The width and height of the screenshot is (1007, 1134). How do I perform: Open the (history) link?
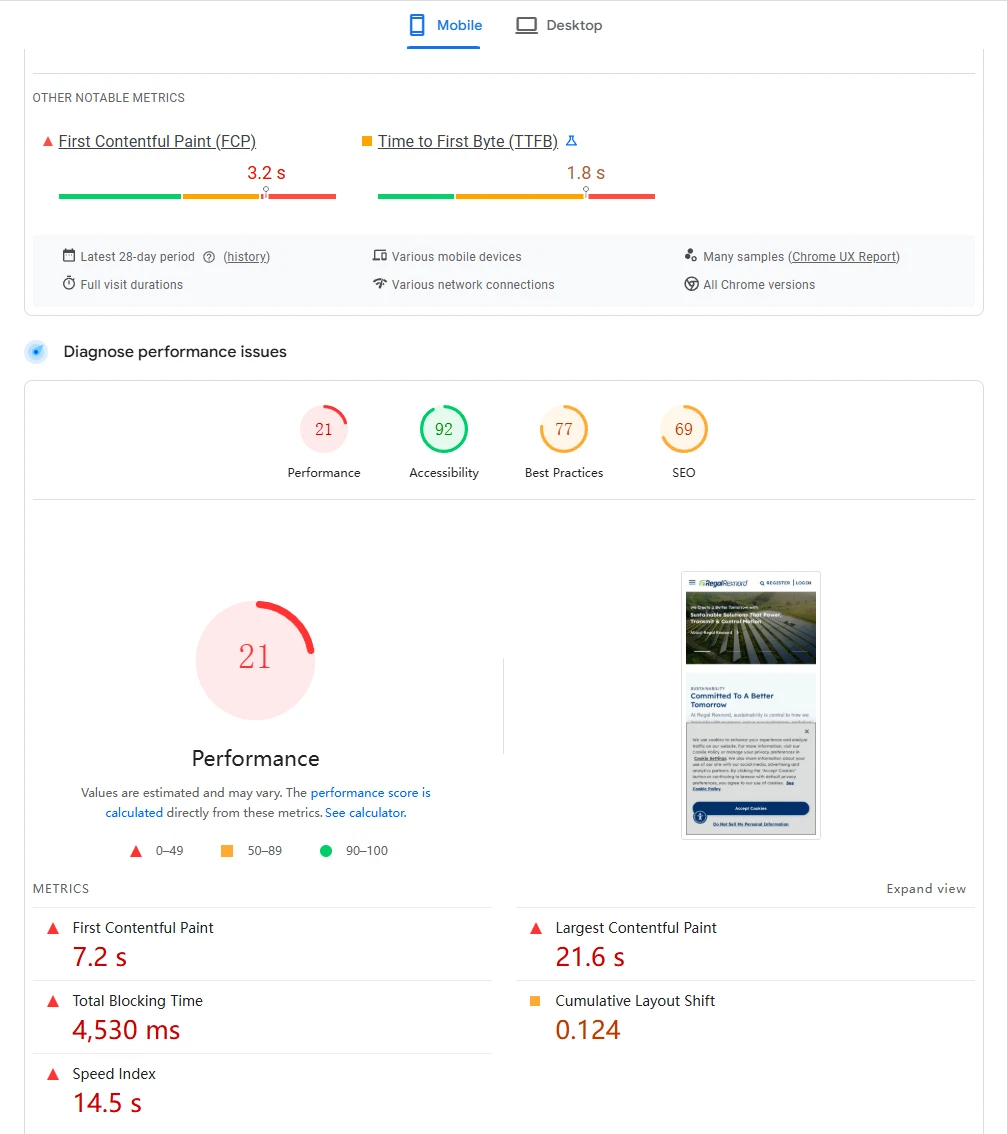pyautogui.click(x=247, y=257)
